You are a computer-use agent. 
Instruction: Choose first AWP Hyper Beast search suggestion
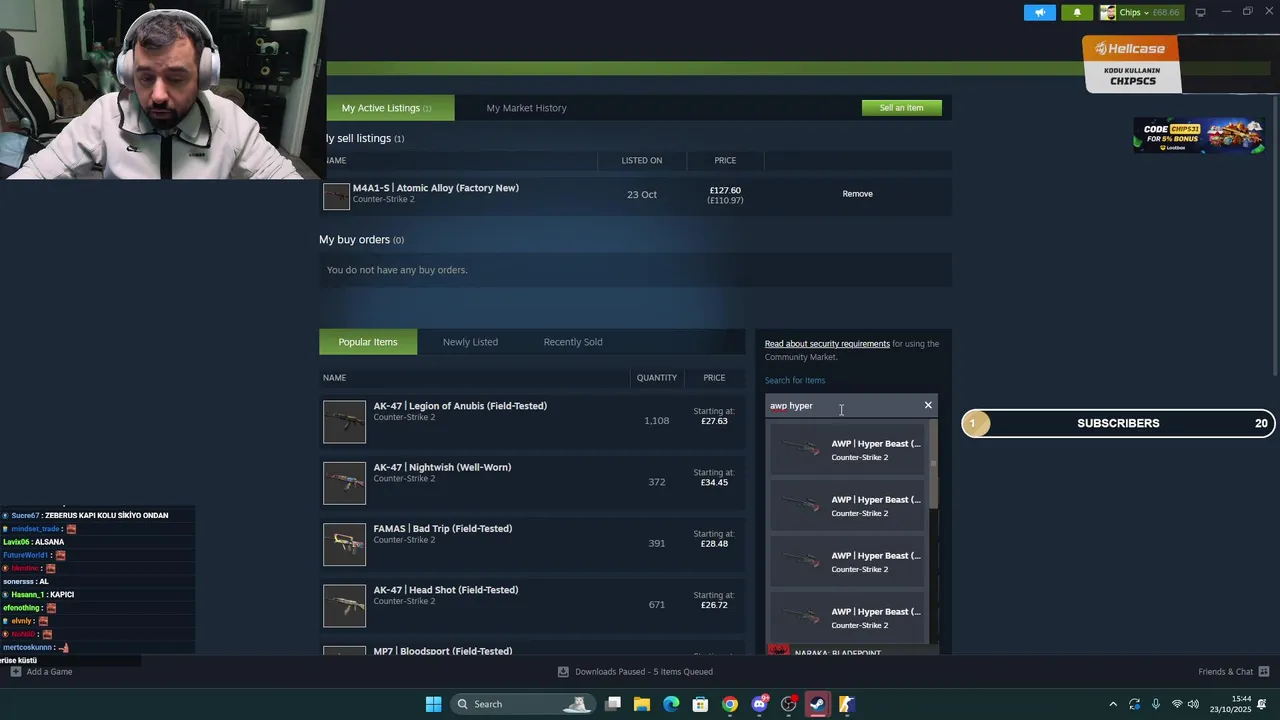pos(847,449)
